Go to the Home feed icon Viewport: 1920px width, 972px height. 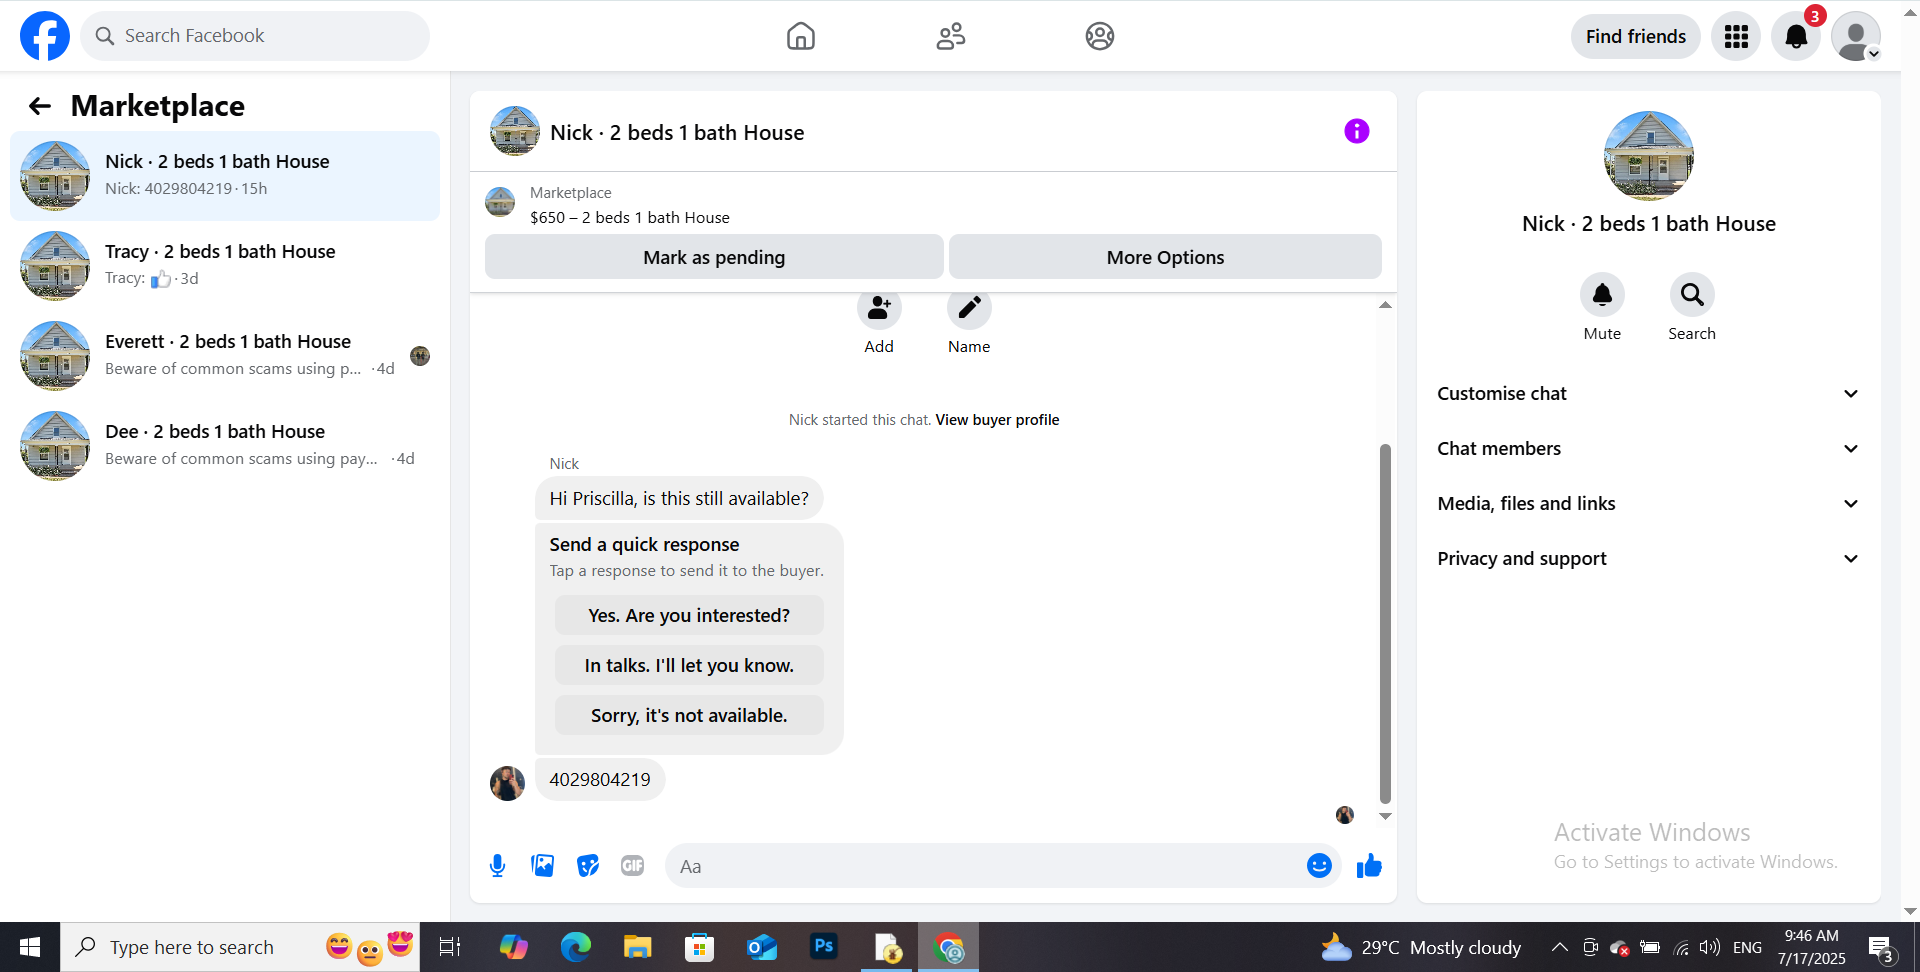[801, 36]
